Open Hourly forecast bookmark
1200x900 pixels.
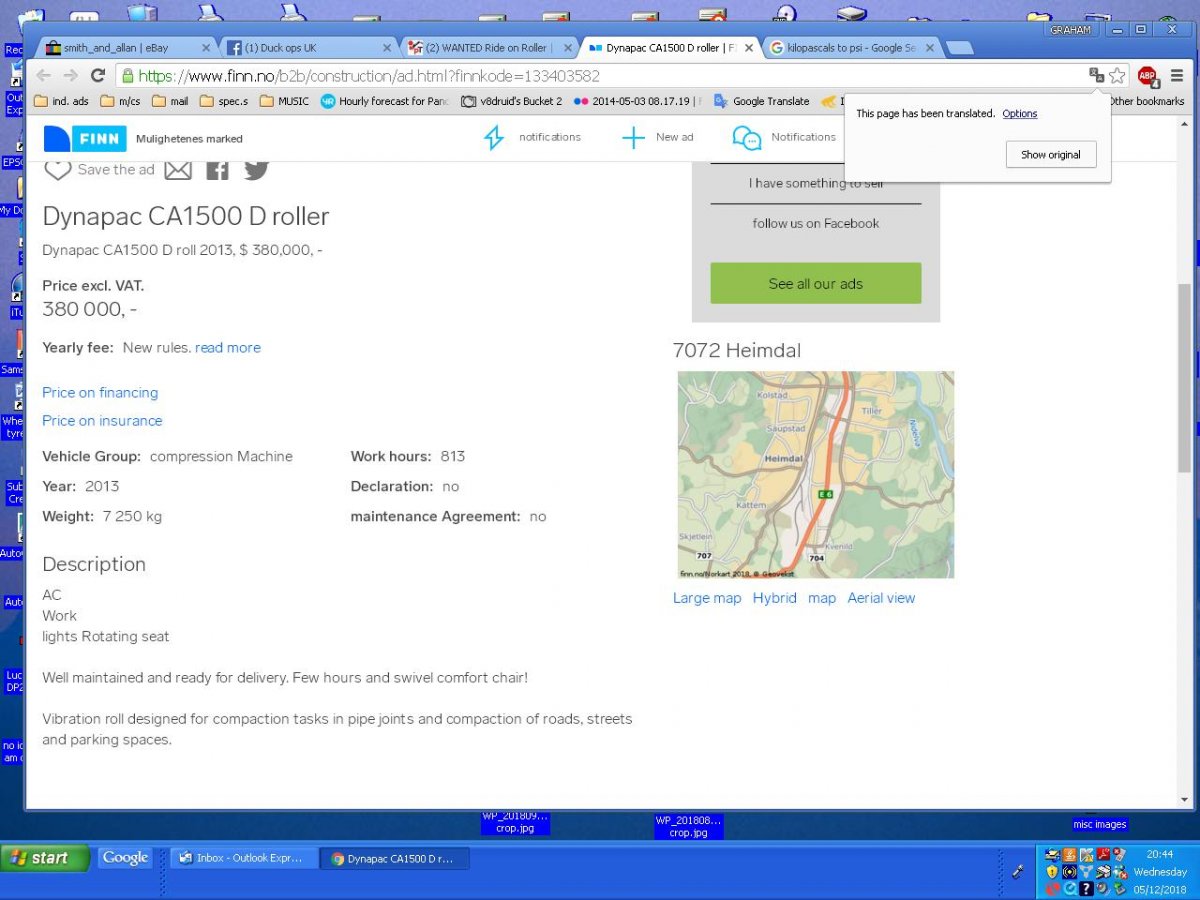tap(385, 101)
